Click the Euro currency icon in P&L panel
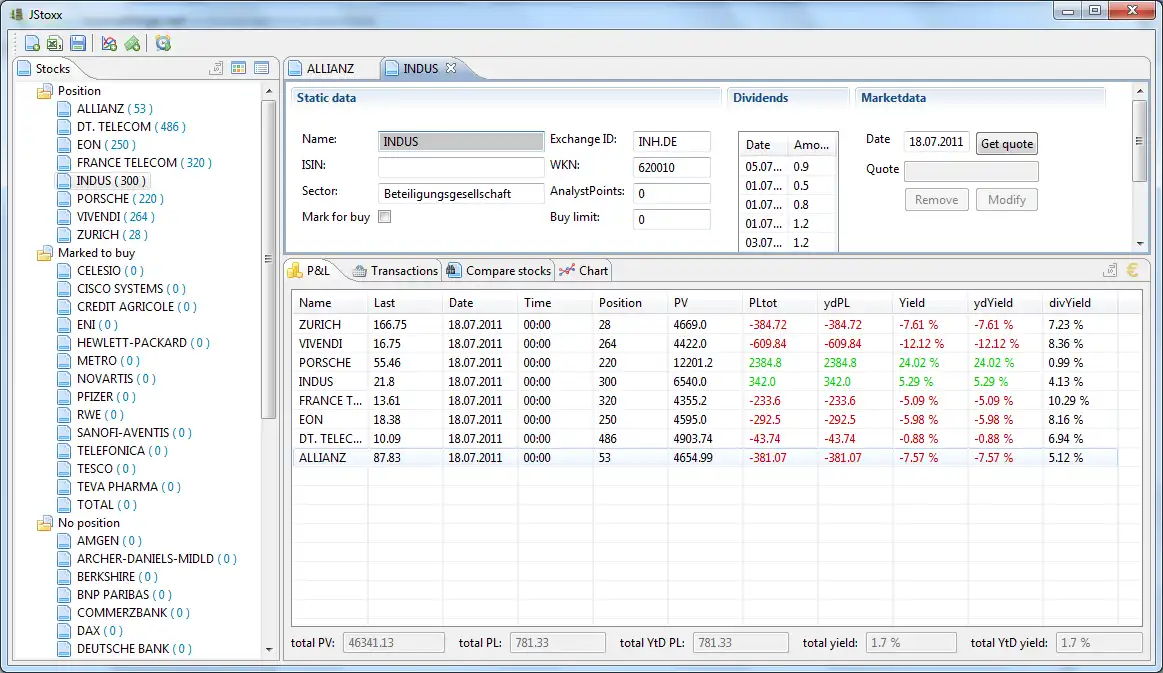 click(1132, 270)
